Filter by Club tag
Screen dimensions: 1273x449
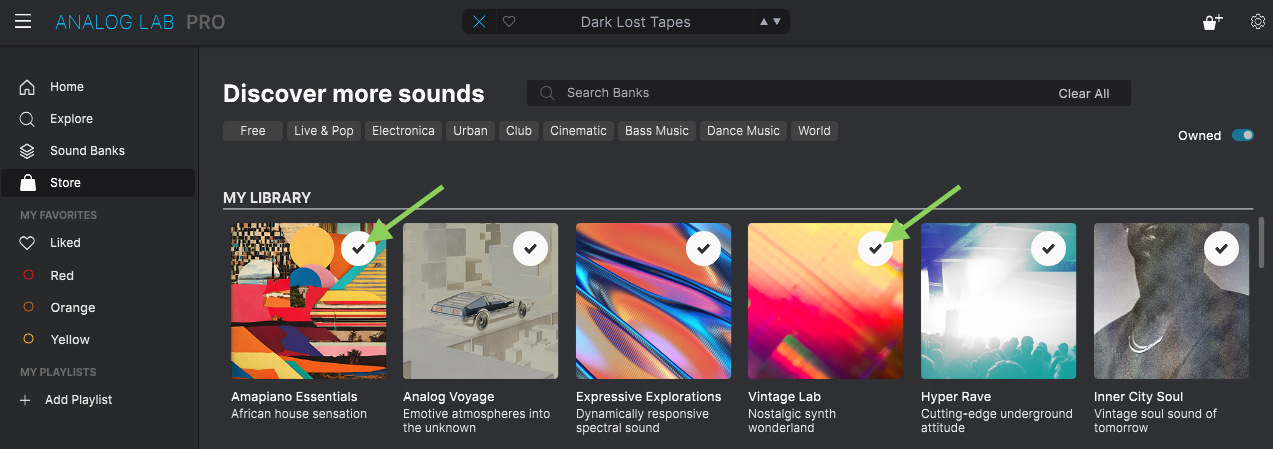[519, 131]
